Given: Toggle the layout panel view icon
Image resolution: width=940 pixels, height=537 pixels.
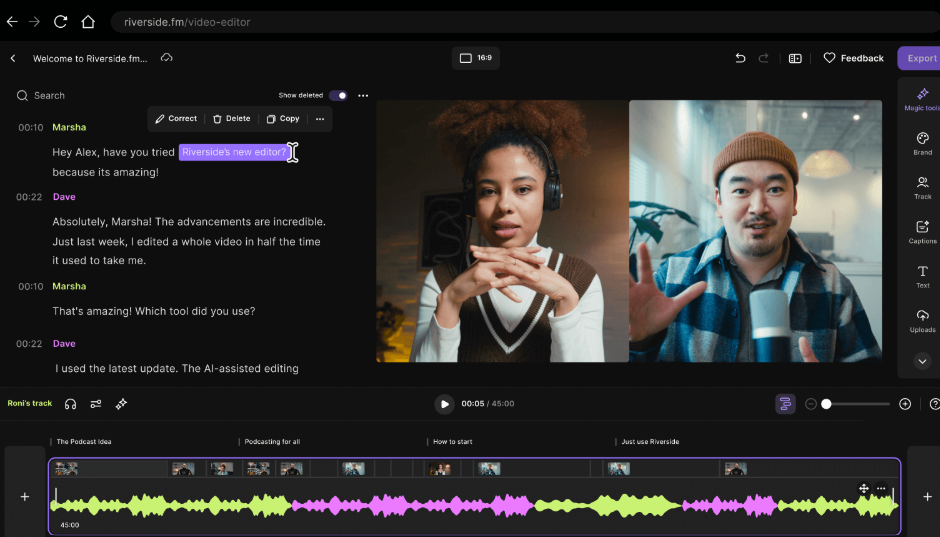Looking at the screenshot, I should coord(795,58).
